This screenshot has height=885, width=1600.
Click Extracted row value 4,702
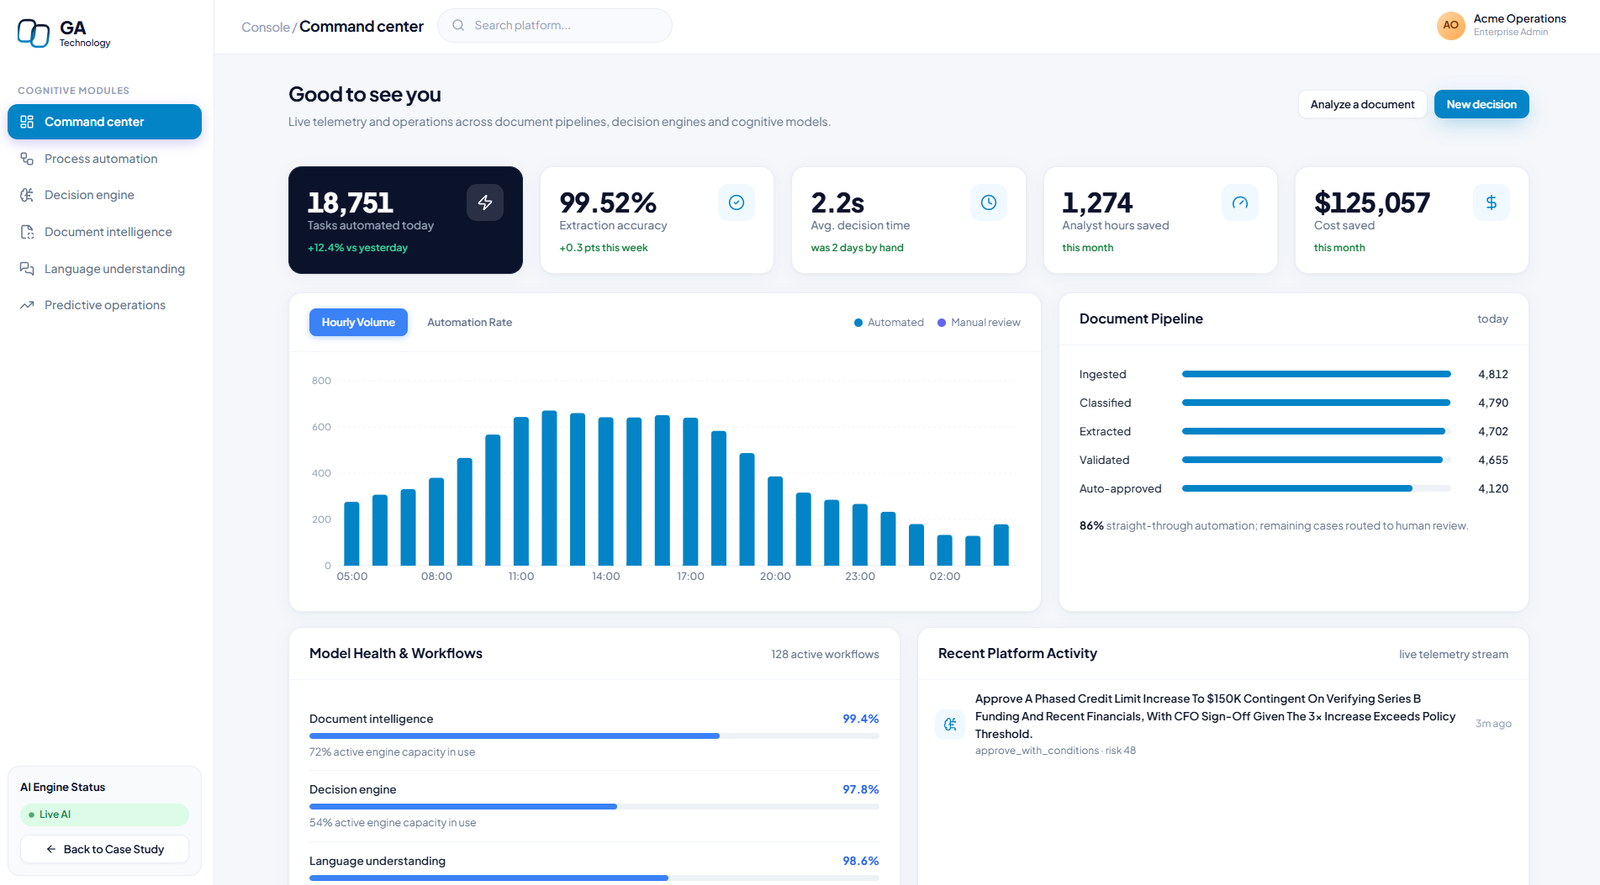1493,432
